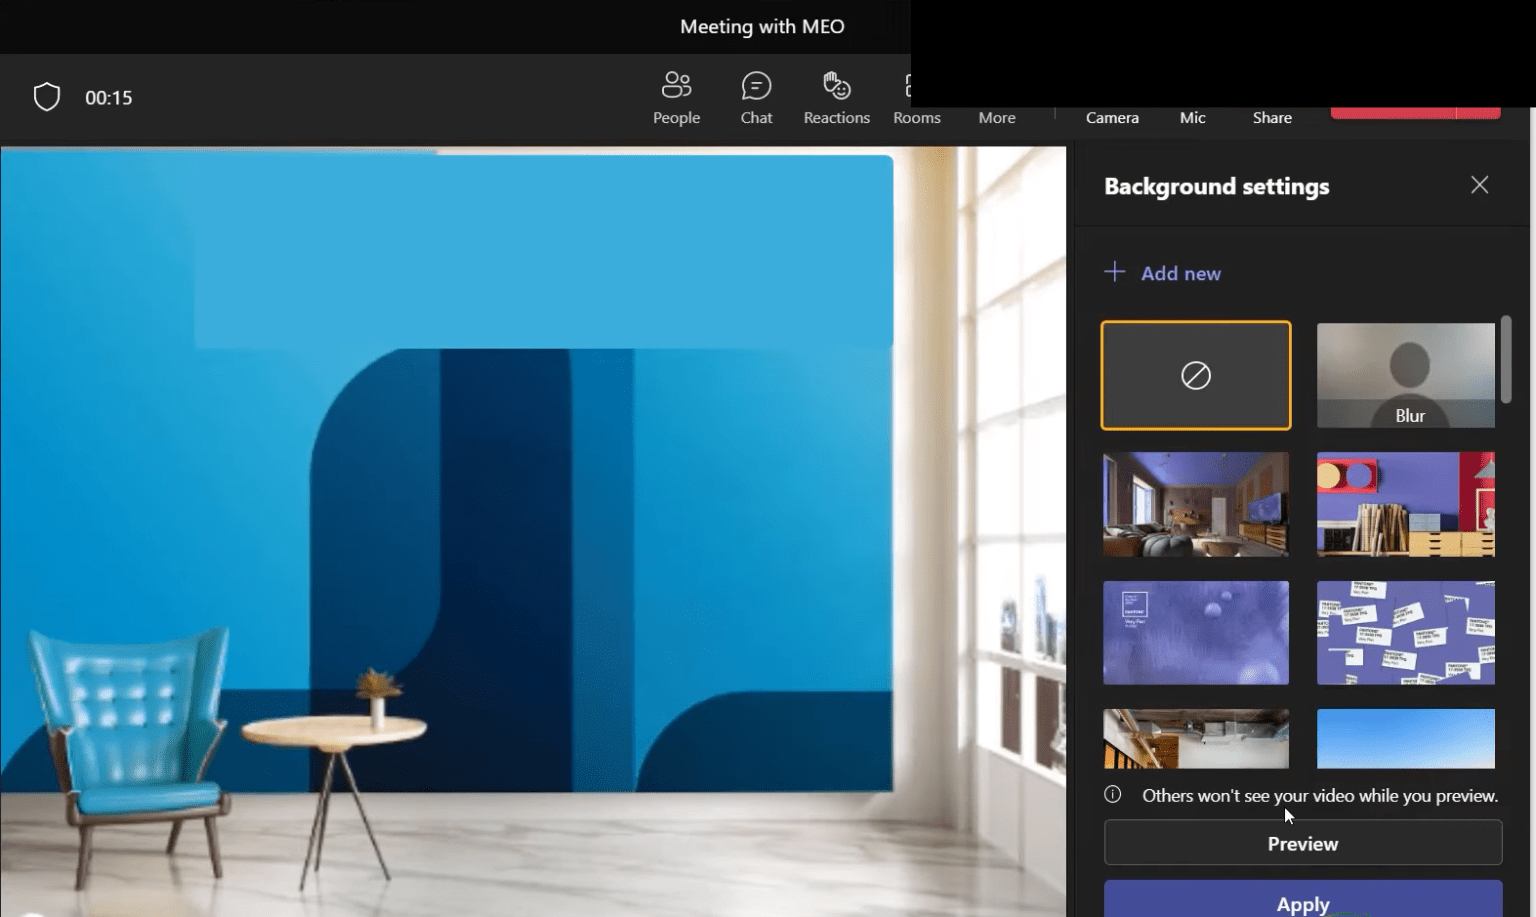Toggle the Camera off
Image resolution: width=1536 pixels, height=917 pixels.
tap(1112, 117)
